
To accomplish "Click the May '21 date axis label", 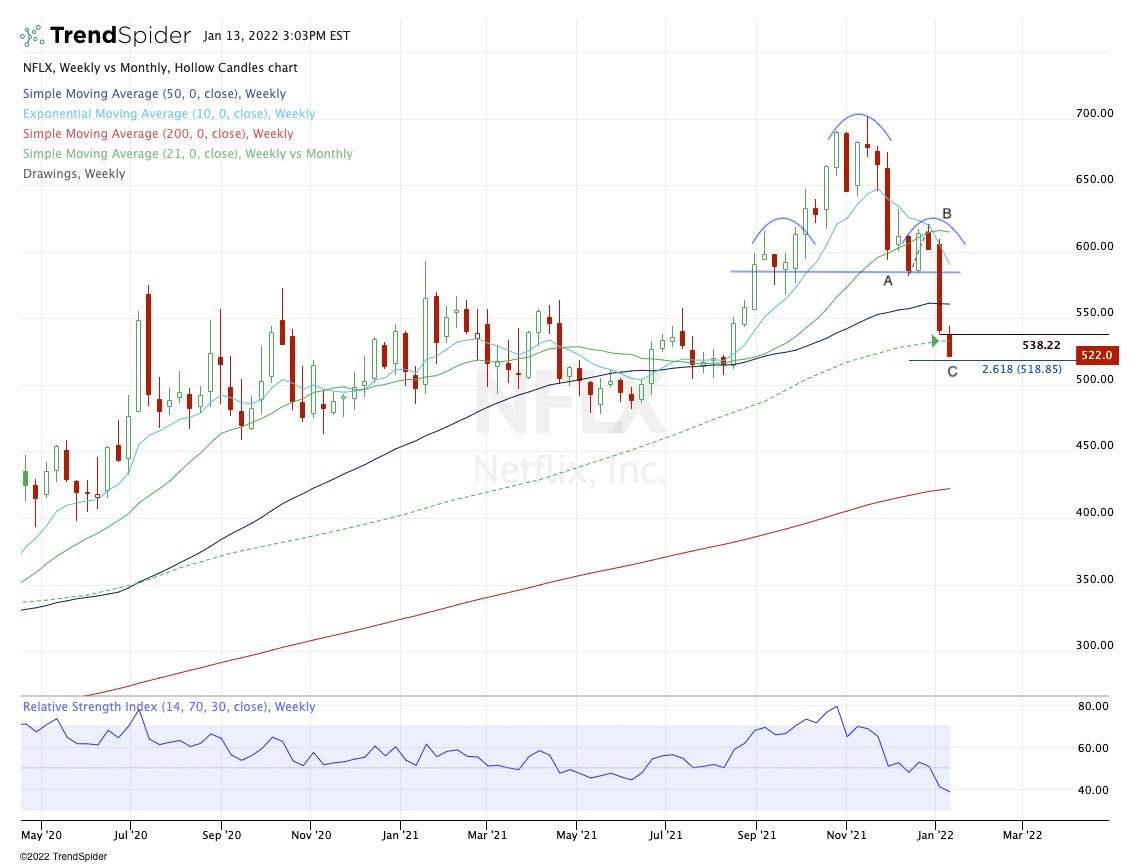I will [577, 835].
